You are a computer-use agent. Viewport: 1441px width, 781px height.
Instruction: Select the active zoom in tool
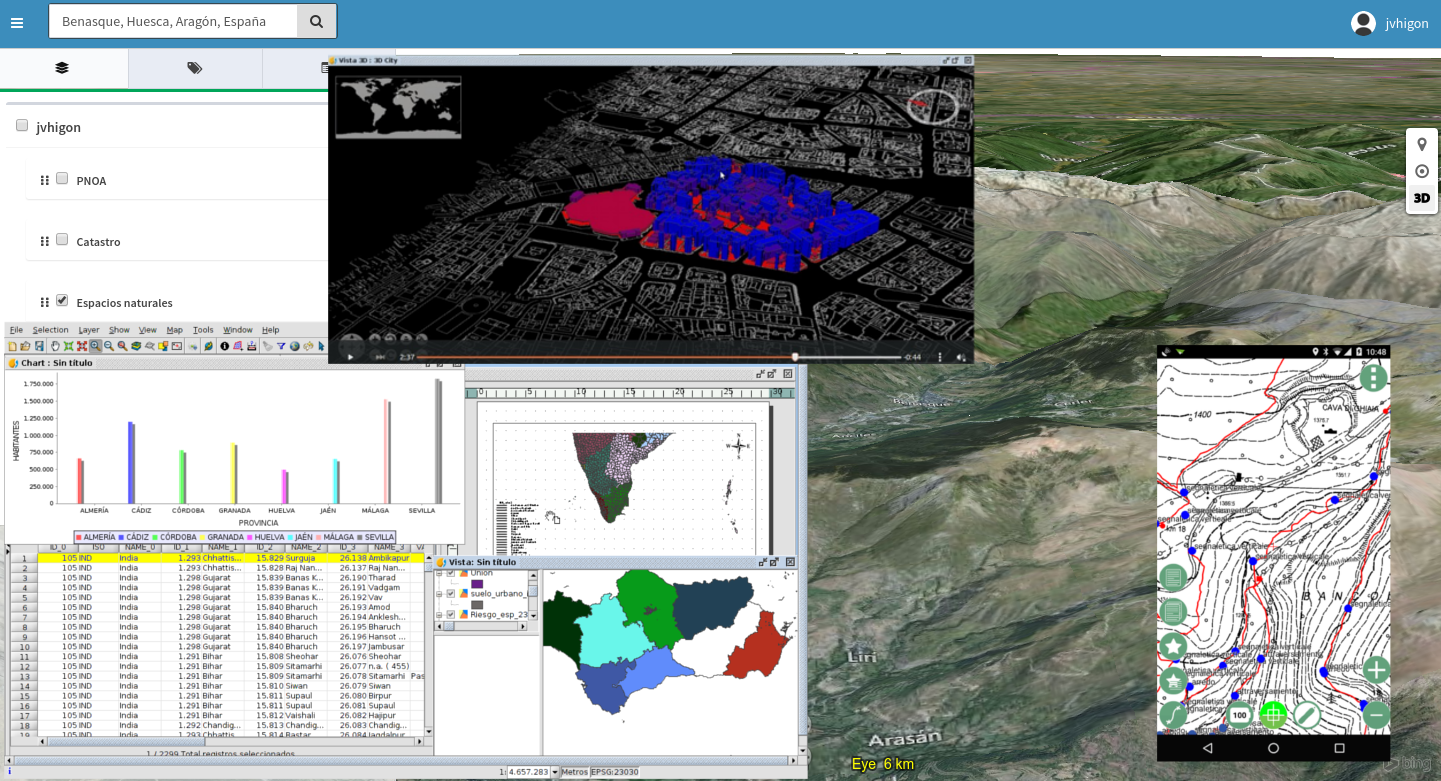point(95,346)
